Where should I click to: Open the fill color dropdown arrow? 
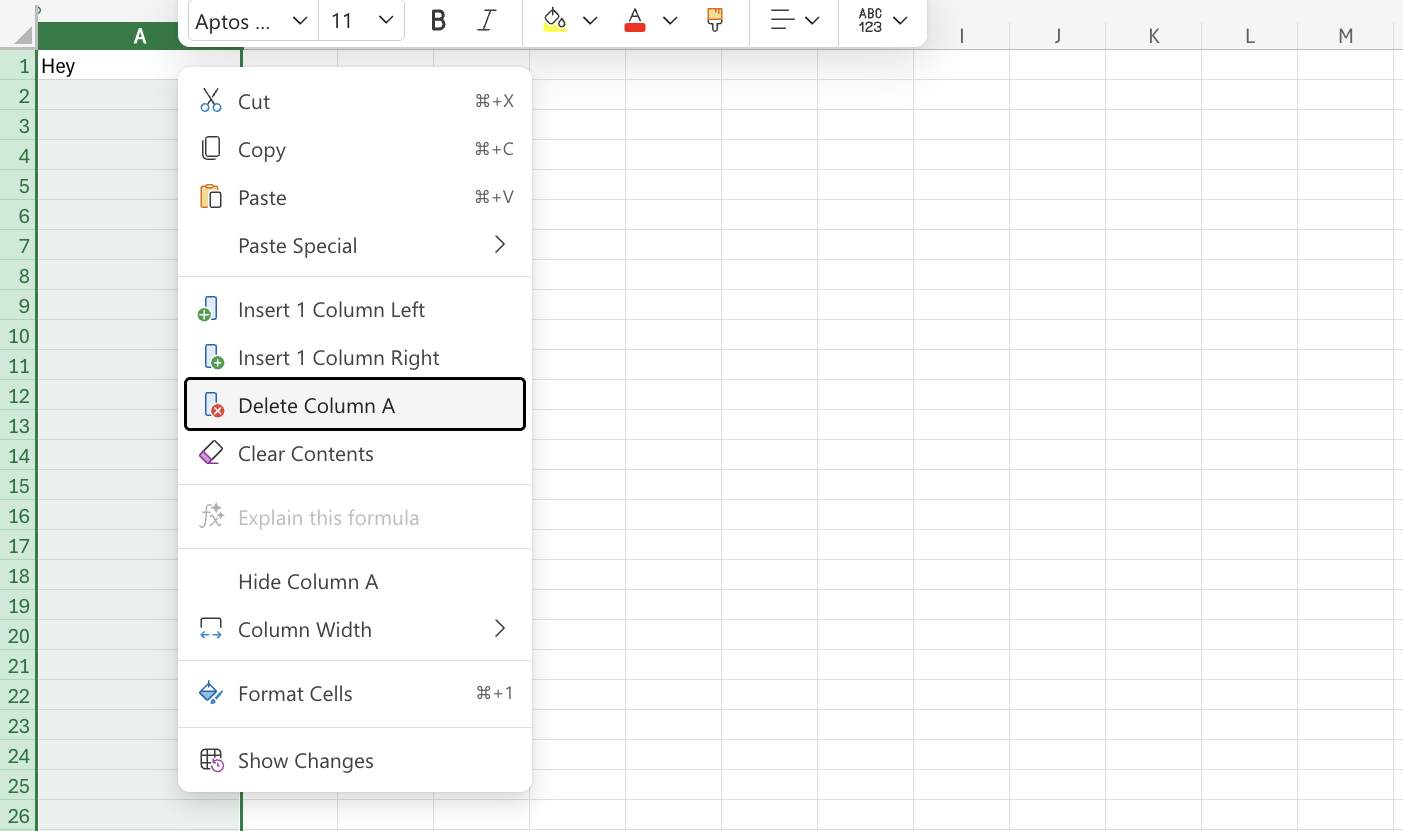click(x=589, y=20)
